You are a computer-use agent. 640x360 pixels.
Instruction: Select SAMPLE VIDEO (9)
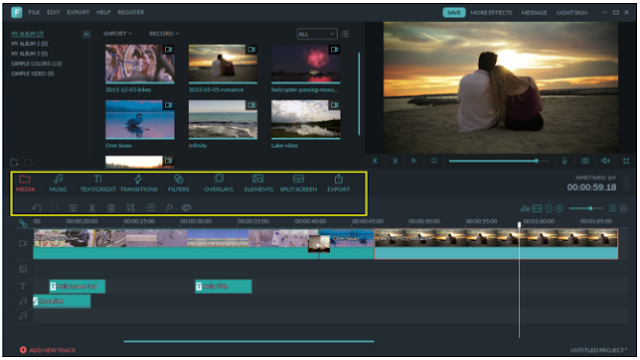click(x=32, y=73)
